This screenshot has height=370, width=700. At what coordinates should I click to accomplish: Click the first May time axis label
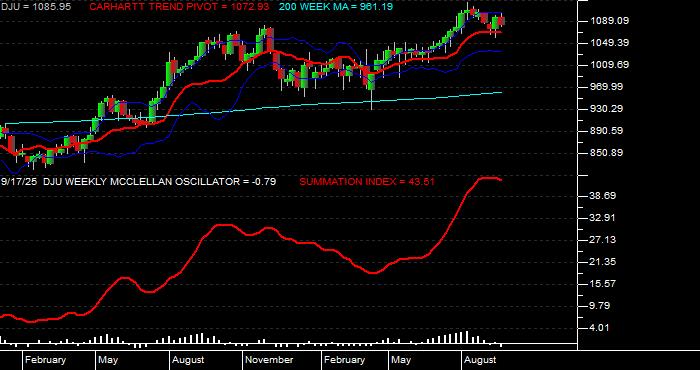coord(108,360)
